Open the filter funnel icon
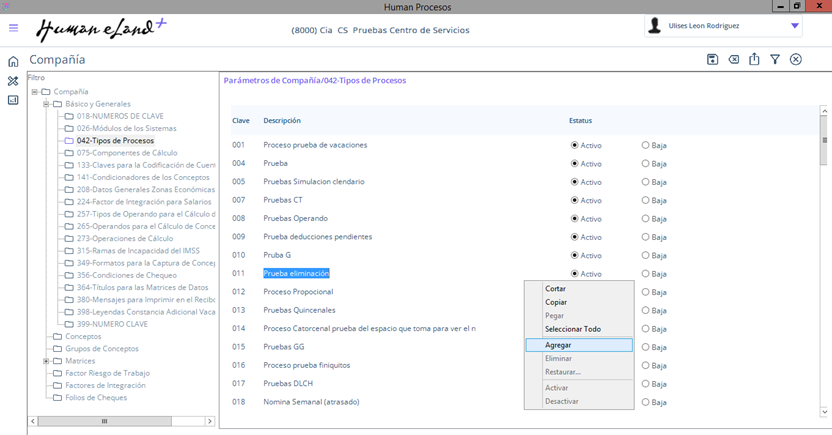832x435 pixels. [x=775, y=60]
